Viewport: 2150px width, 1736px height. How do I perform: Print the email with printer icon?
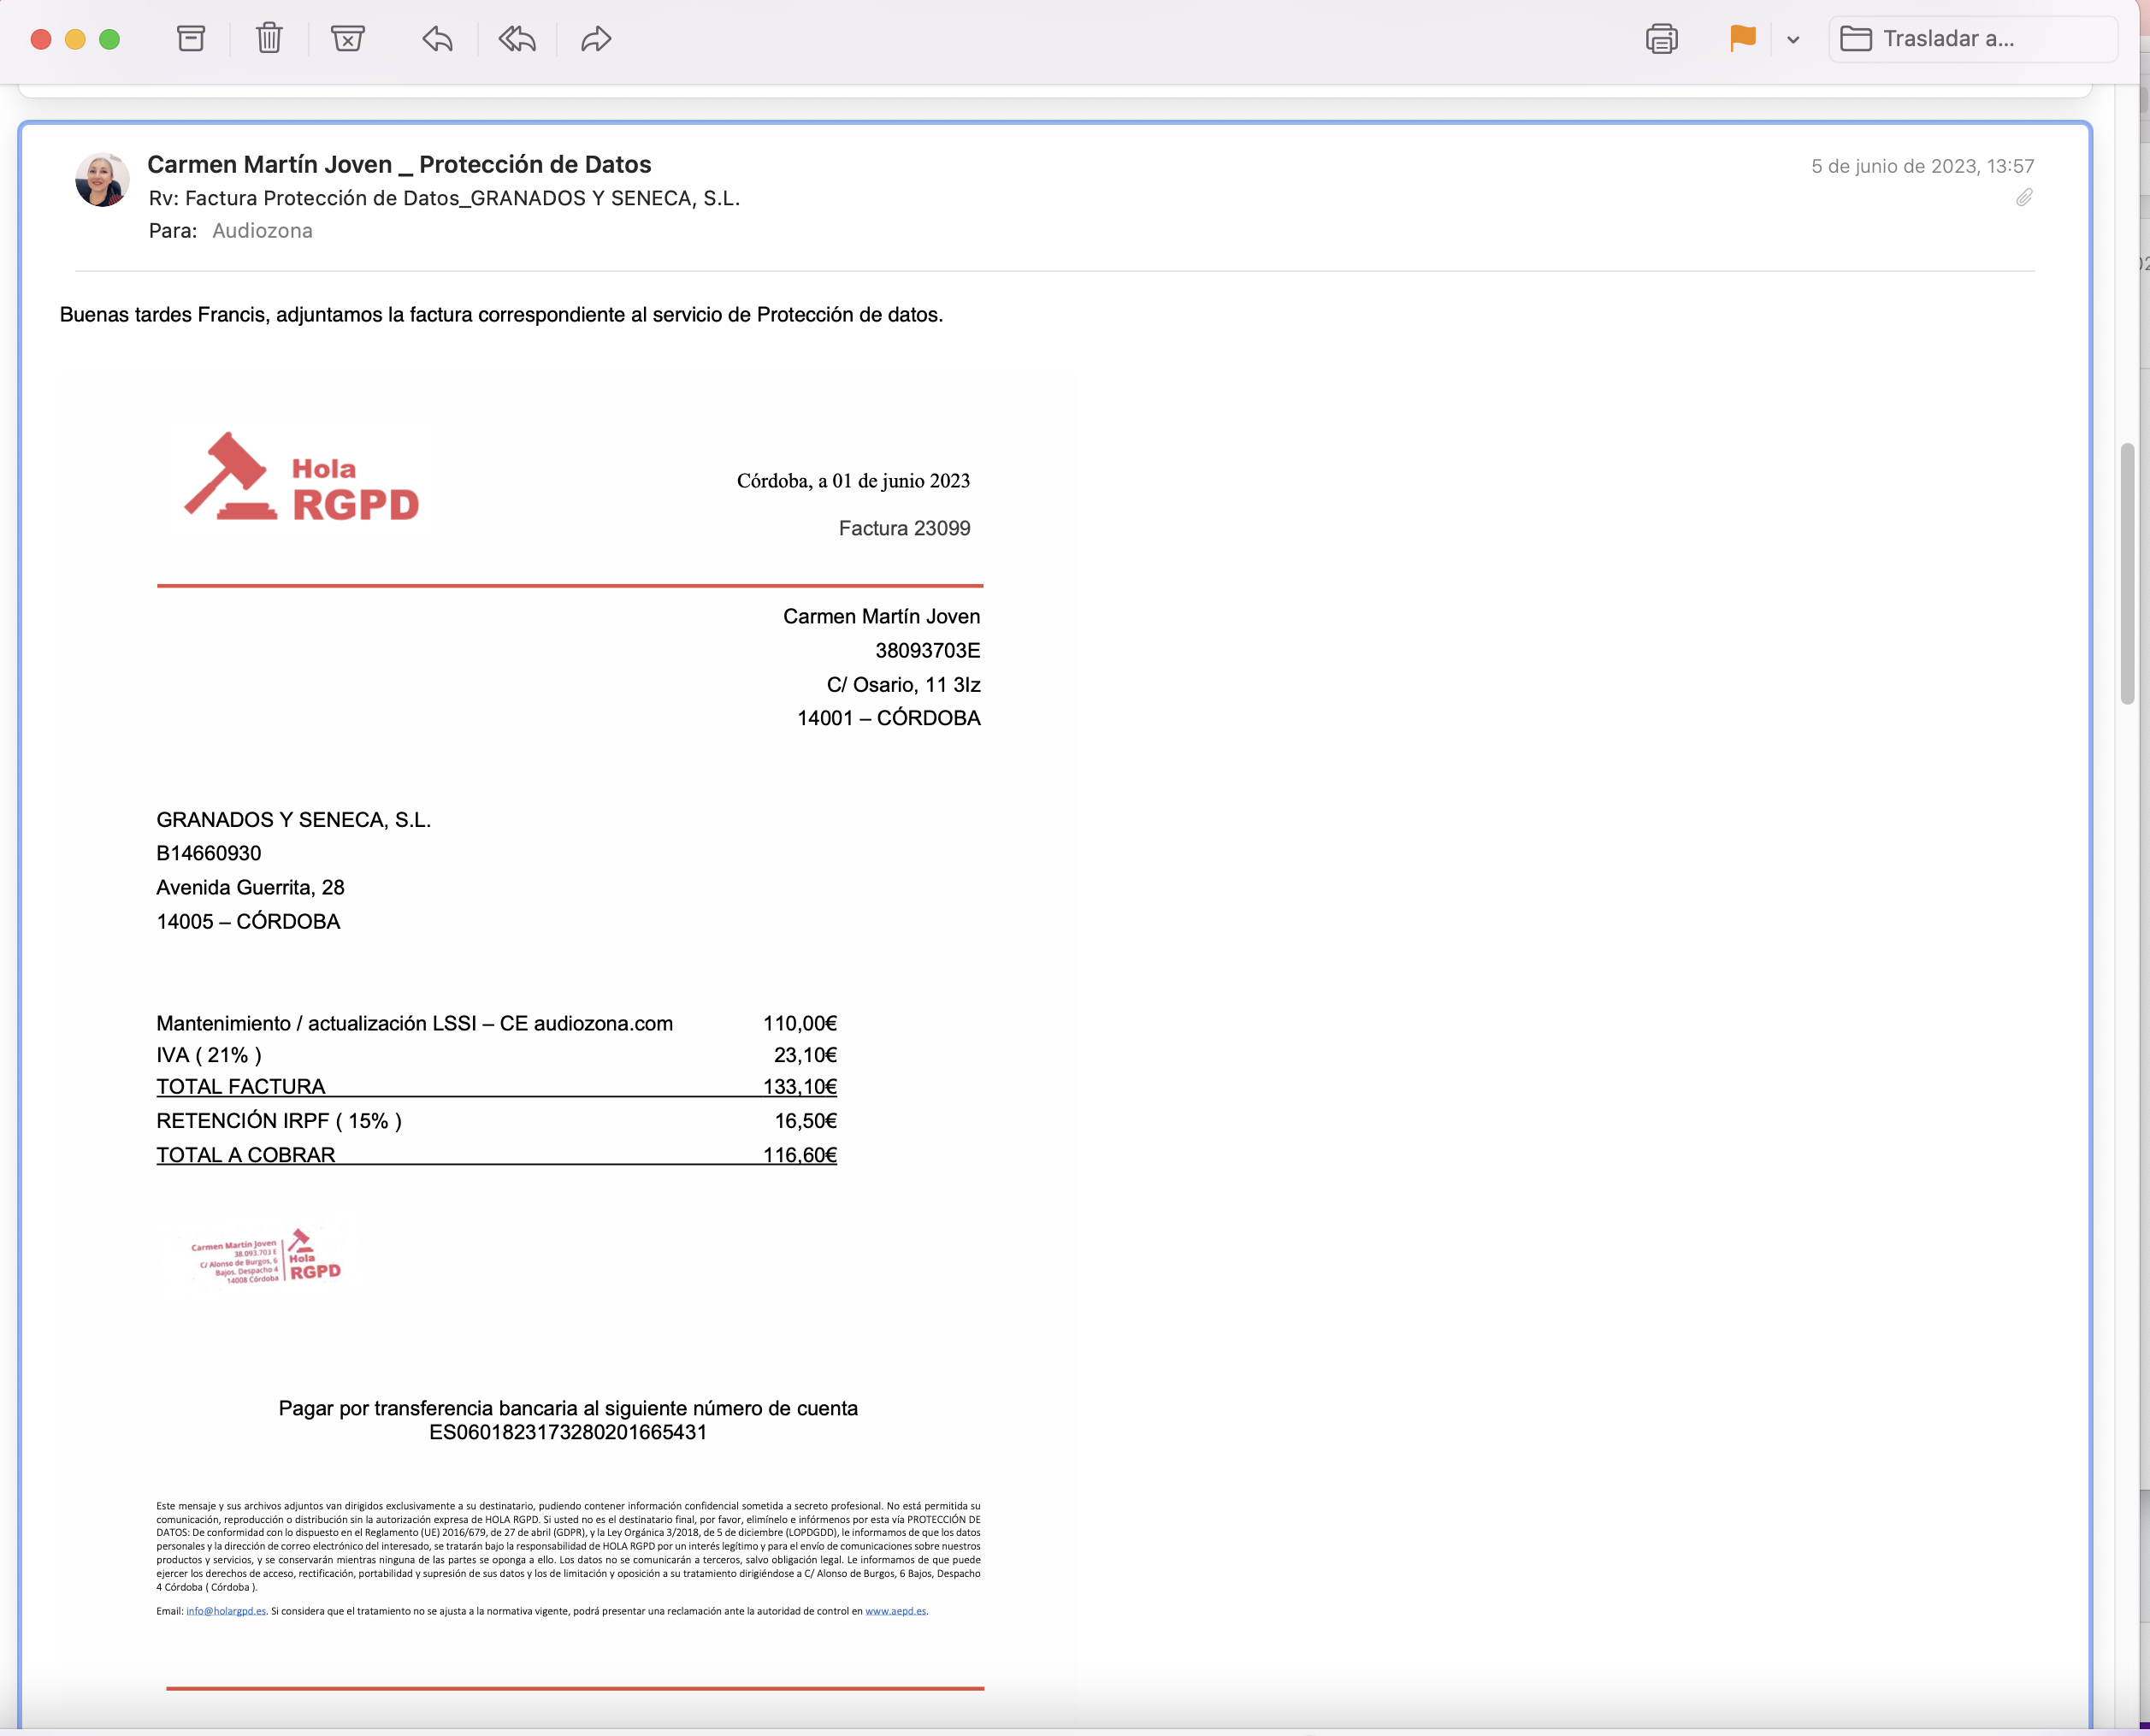pos(1661,39)
